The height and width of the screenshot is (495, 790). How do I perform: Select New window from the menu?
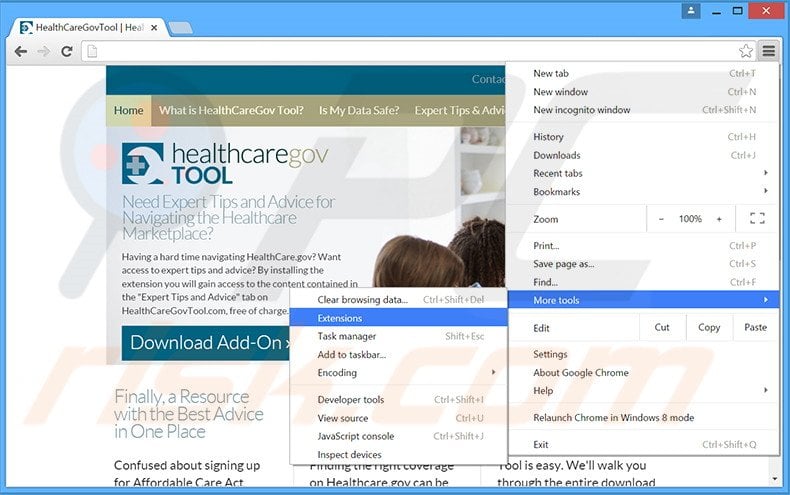tap(644, 92)
